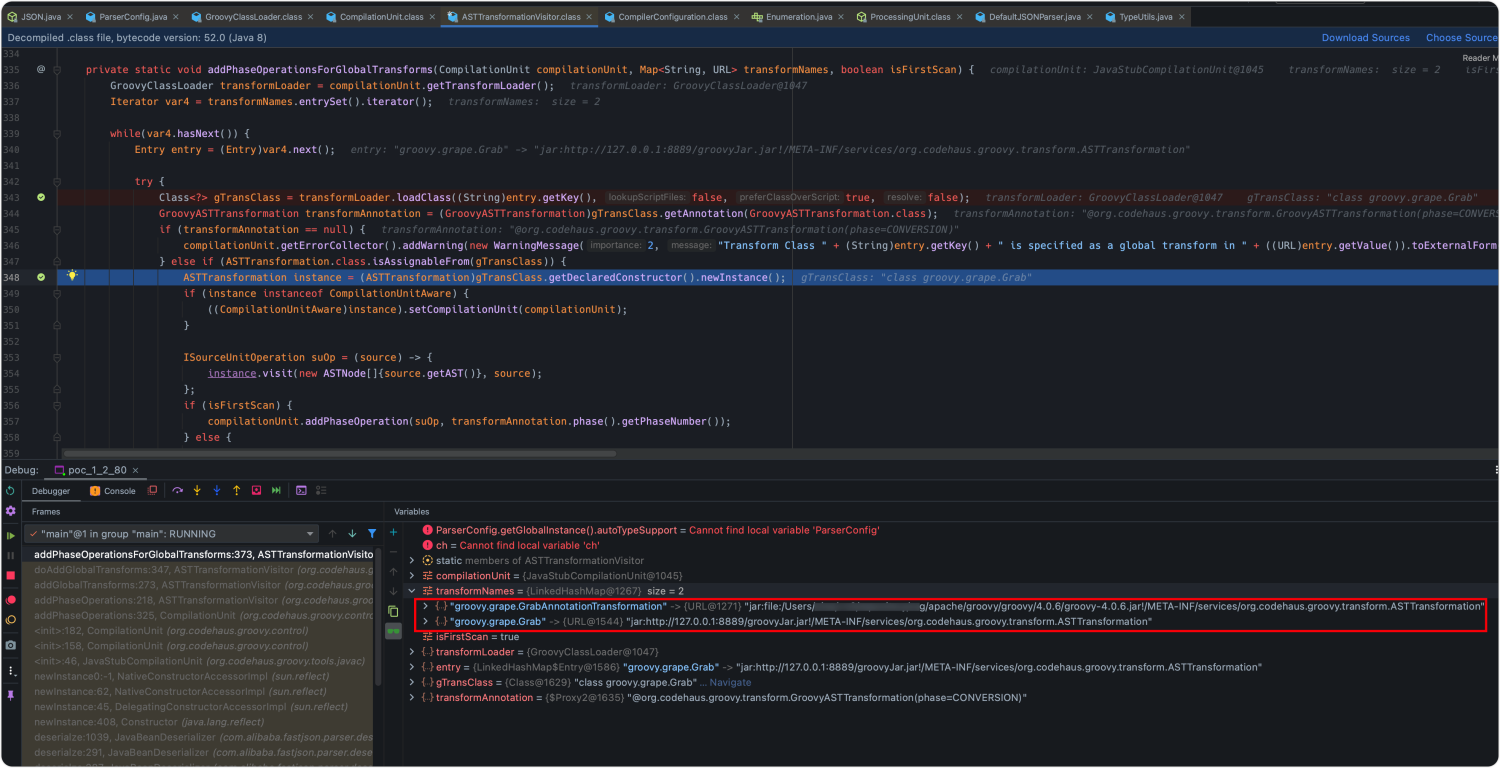1500x768 pixels.
Task: Click Choose Sources link
Action: (1461, 38)
